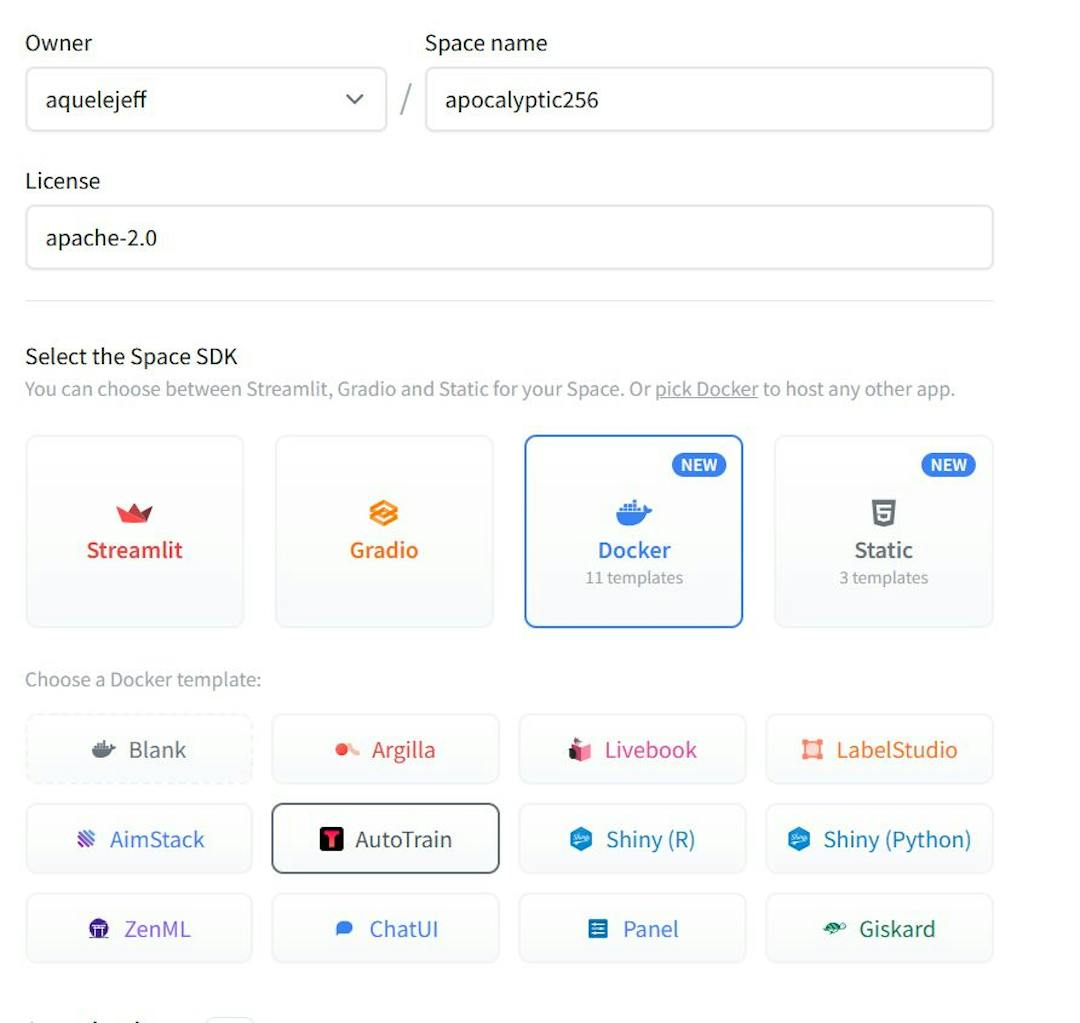
Task: Select the ZenML template icon
Action: 99,928
